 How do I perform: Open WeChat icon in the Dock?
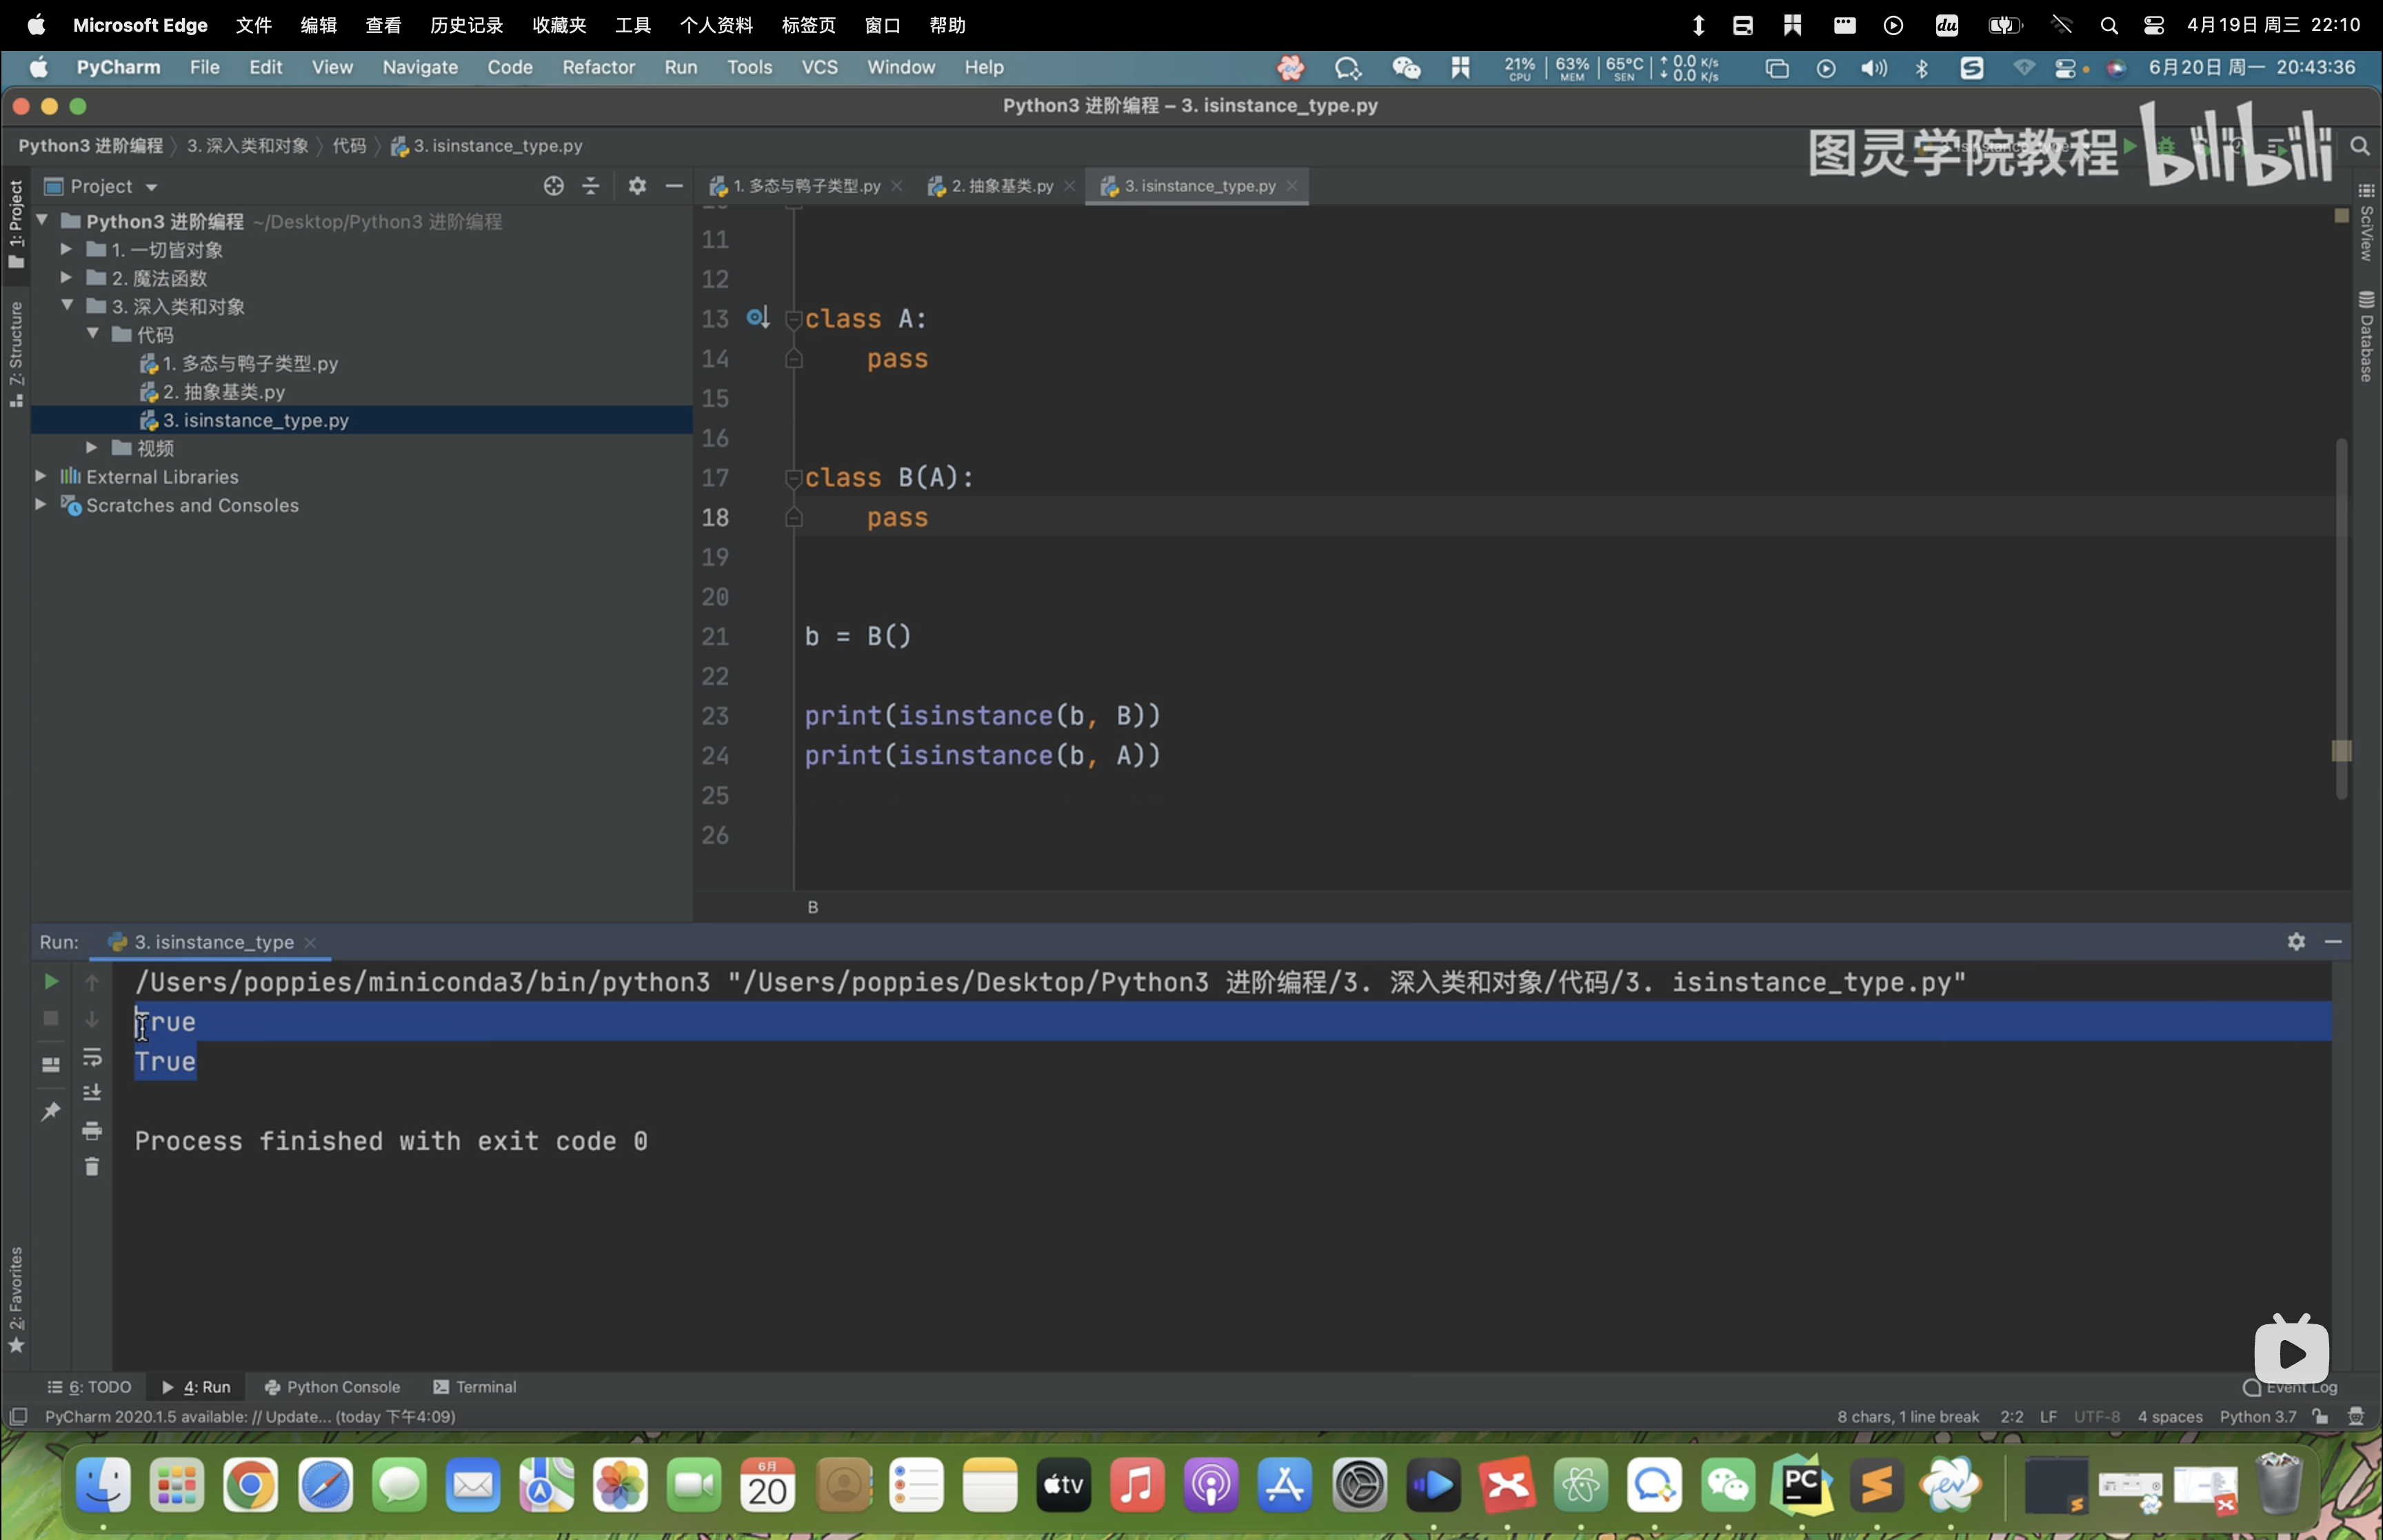click(1729, 1485)
